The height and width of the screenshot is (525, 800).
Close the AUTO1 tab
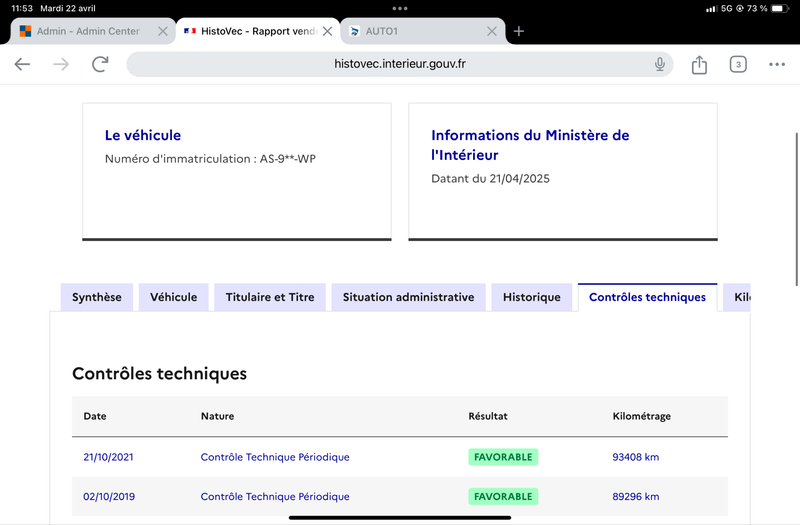492,31
